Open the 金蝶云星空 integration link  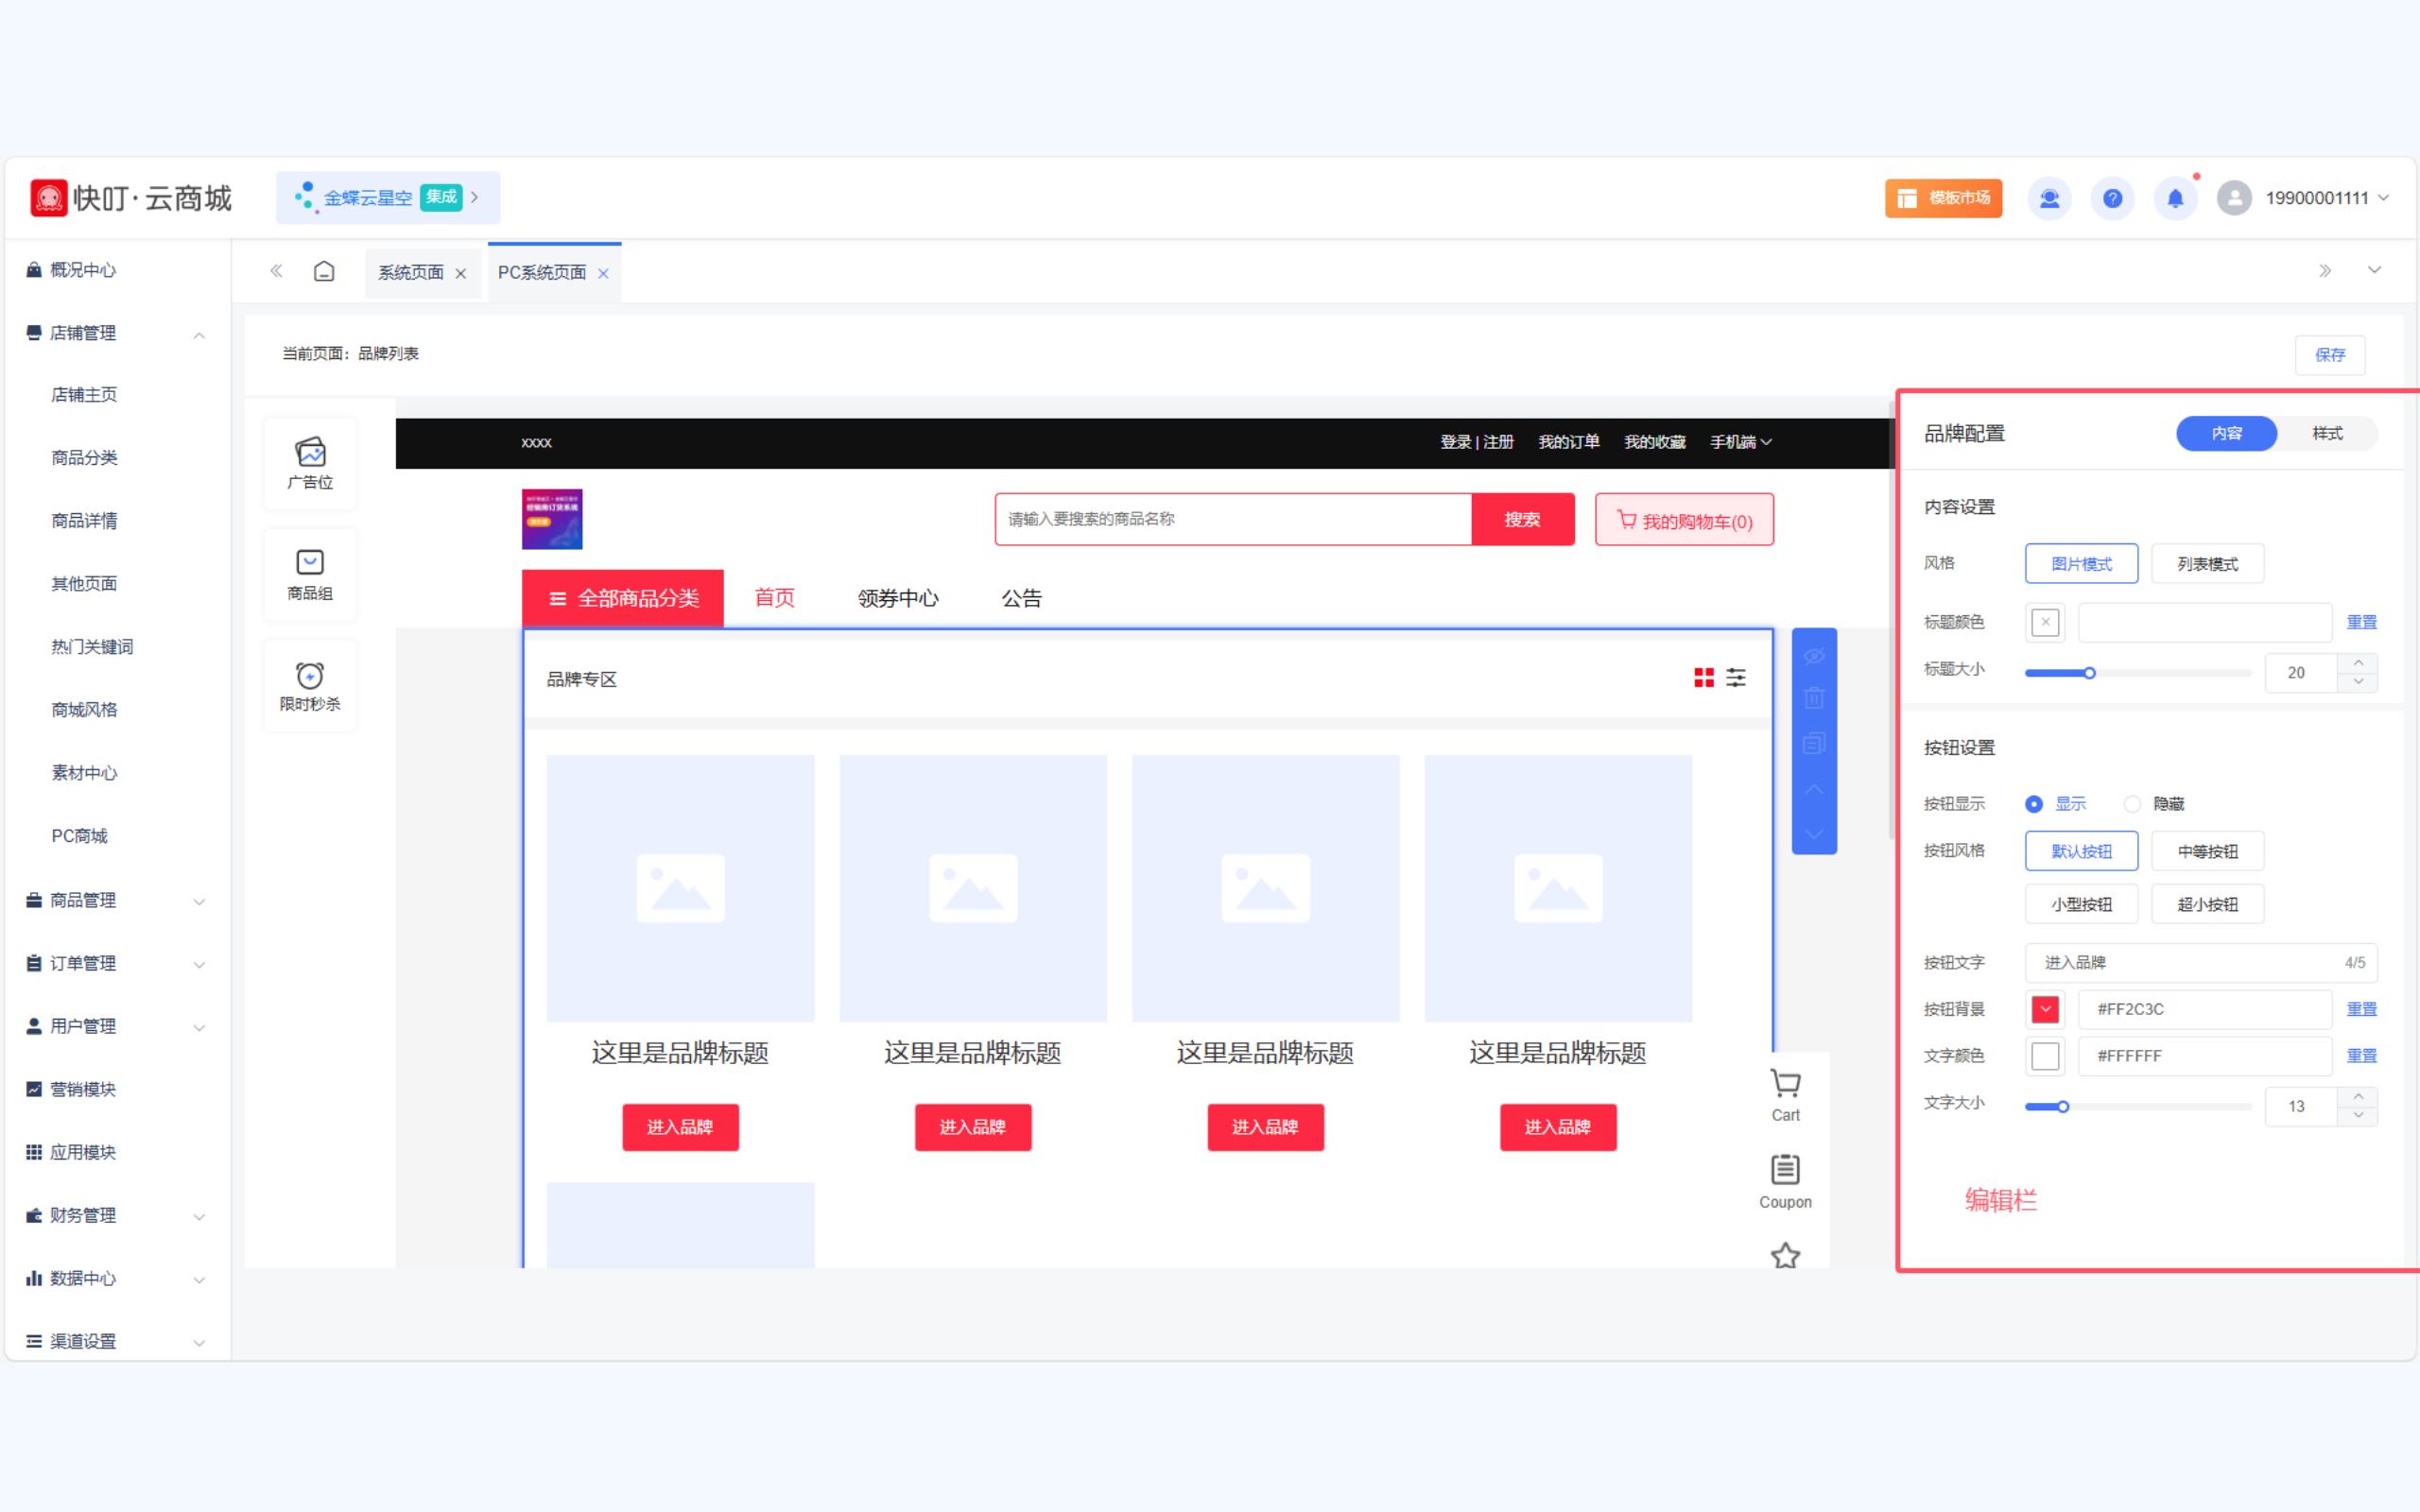tap(388, 197)
